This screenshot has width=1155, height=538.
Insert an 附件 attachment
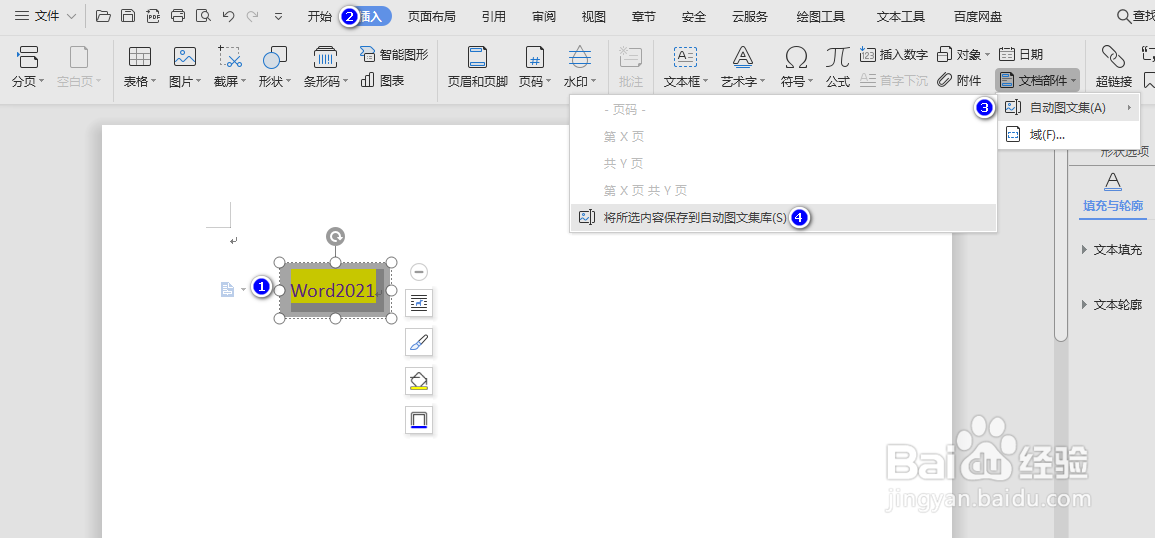[960, 80]
